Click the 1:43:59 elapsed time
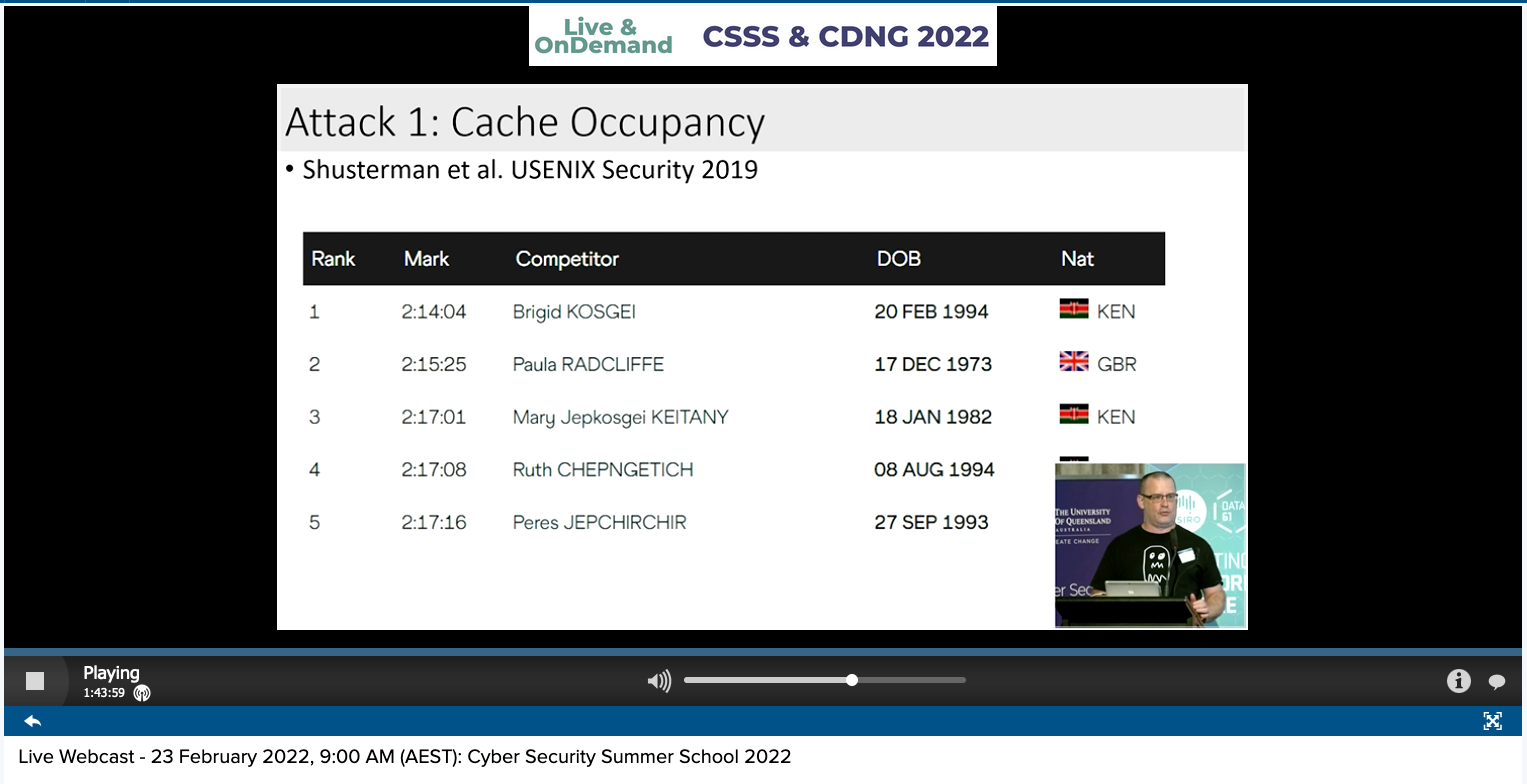Image resolution: width=1527 pixels, height=784 pixels. (x=104, y=693)
